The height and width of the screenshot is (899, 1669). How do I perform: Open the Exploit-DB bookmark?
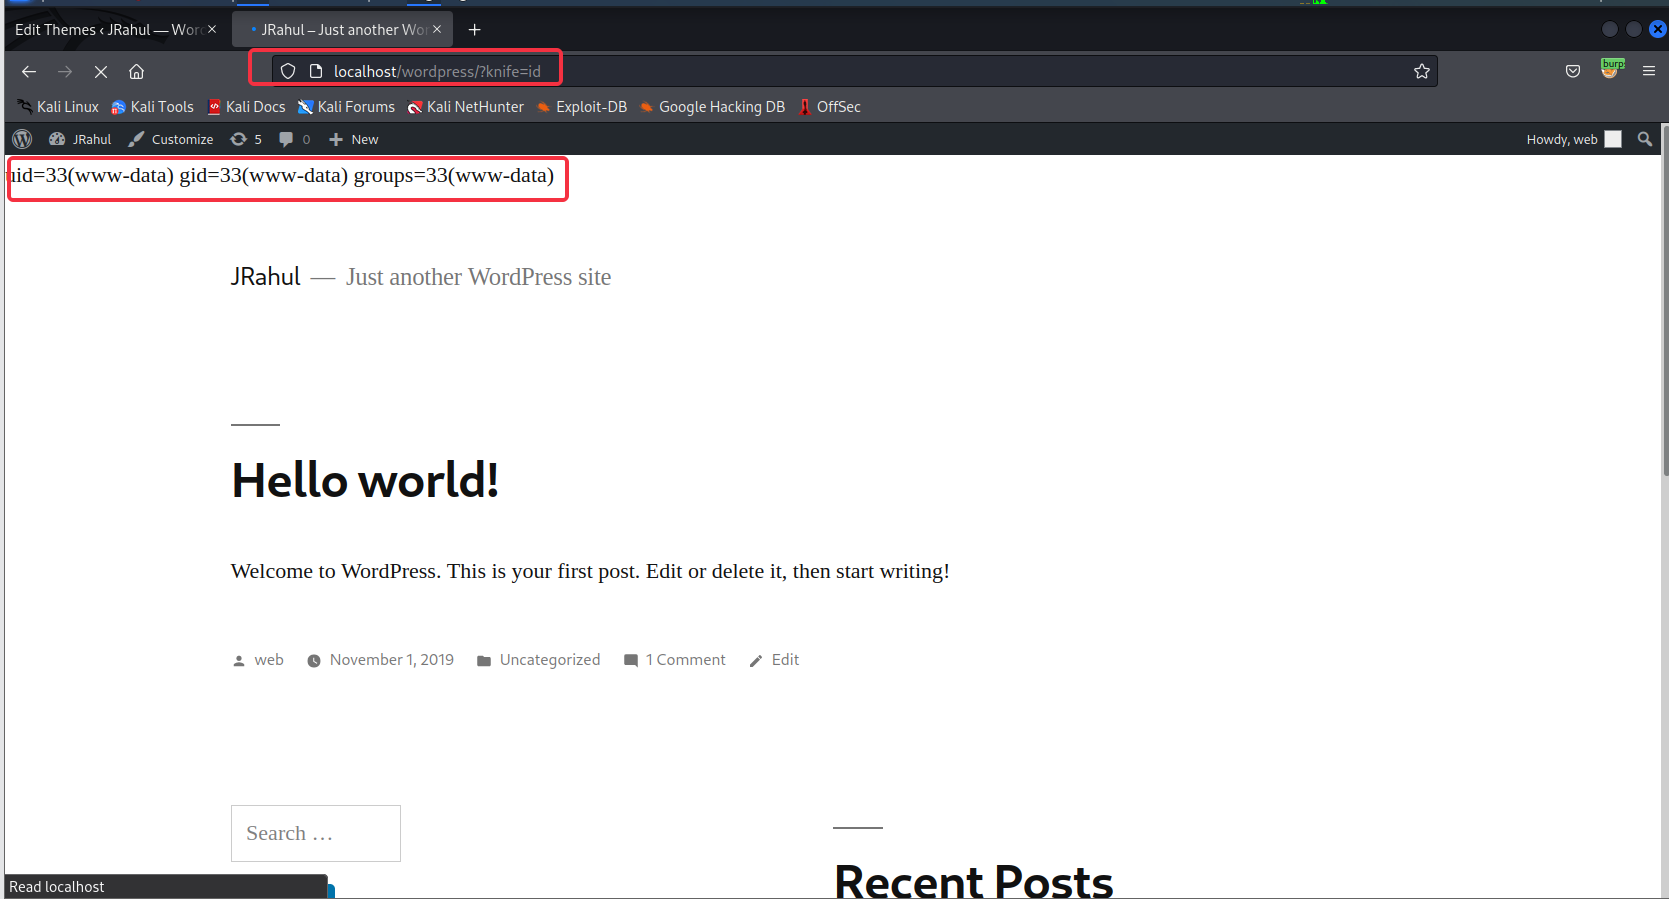[x=582, y=107]
